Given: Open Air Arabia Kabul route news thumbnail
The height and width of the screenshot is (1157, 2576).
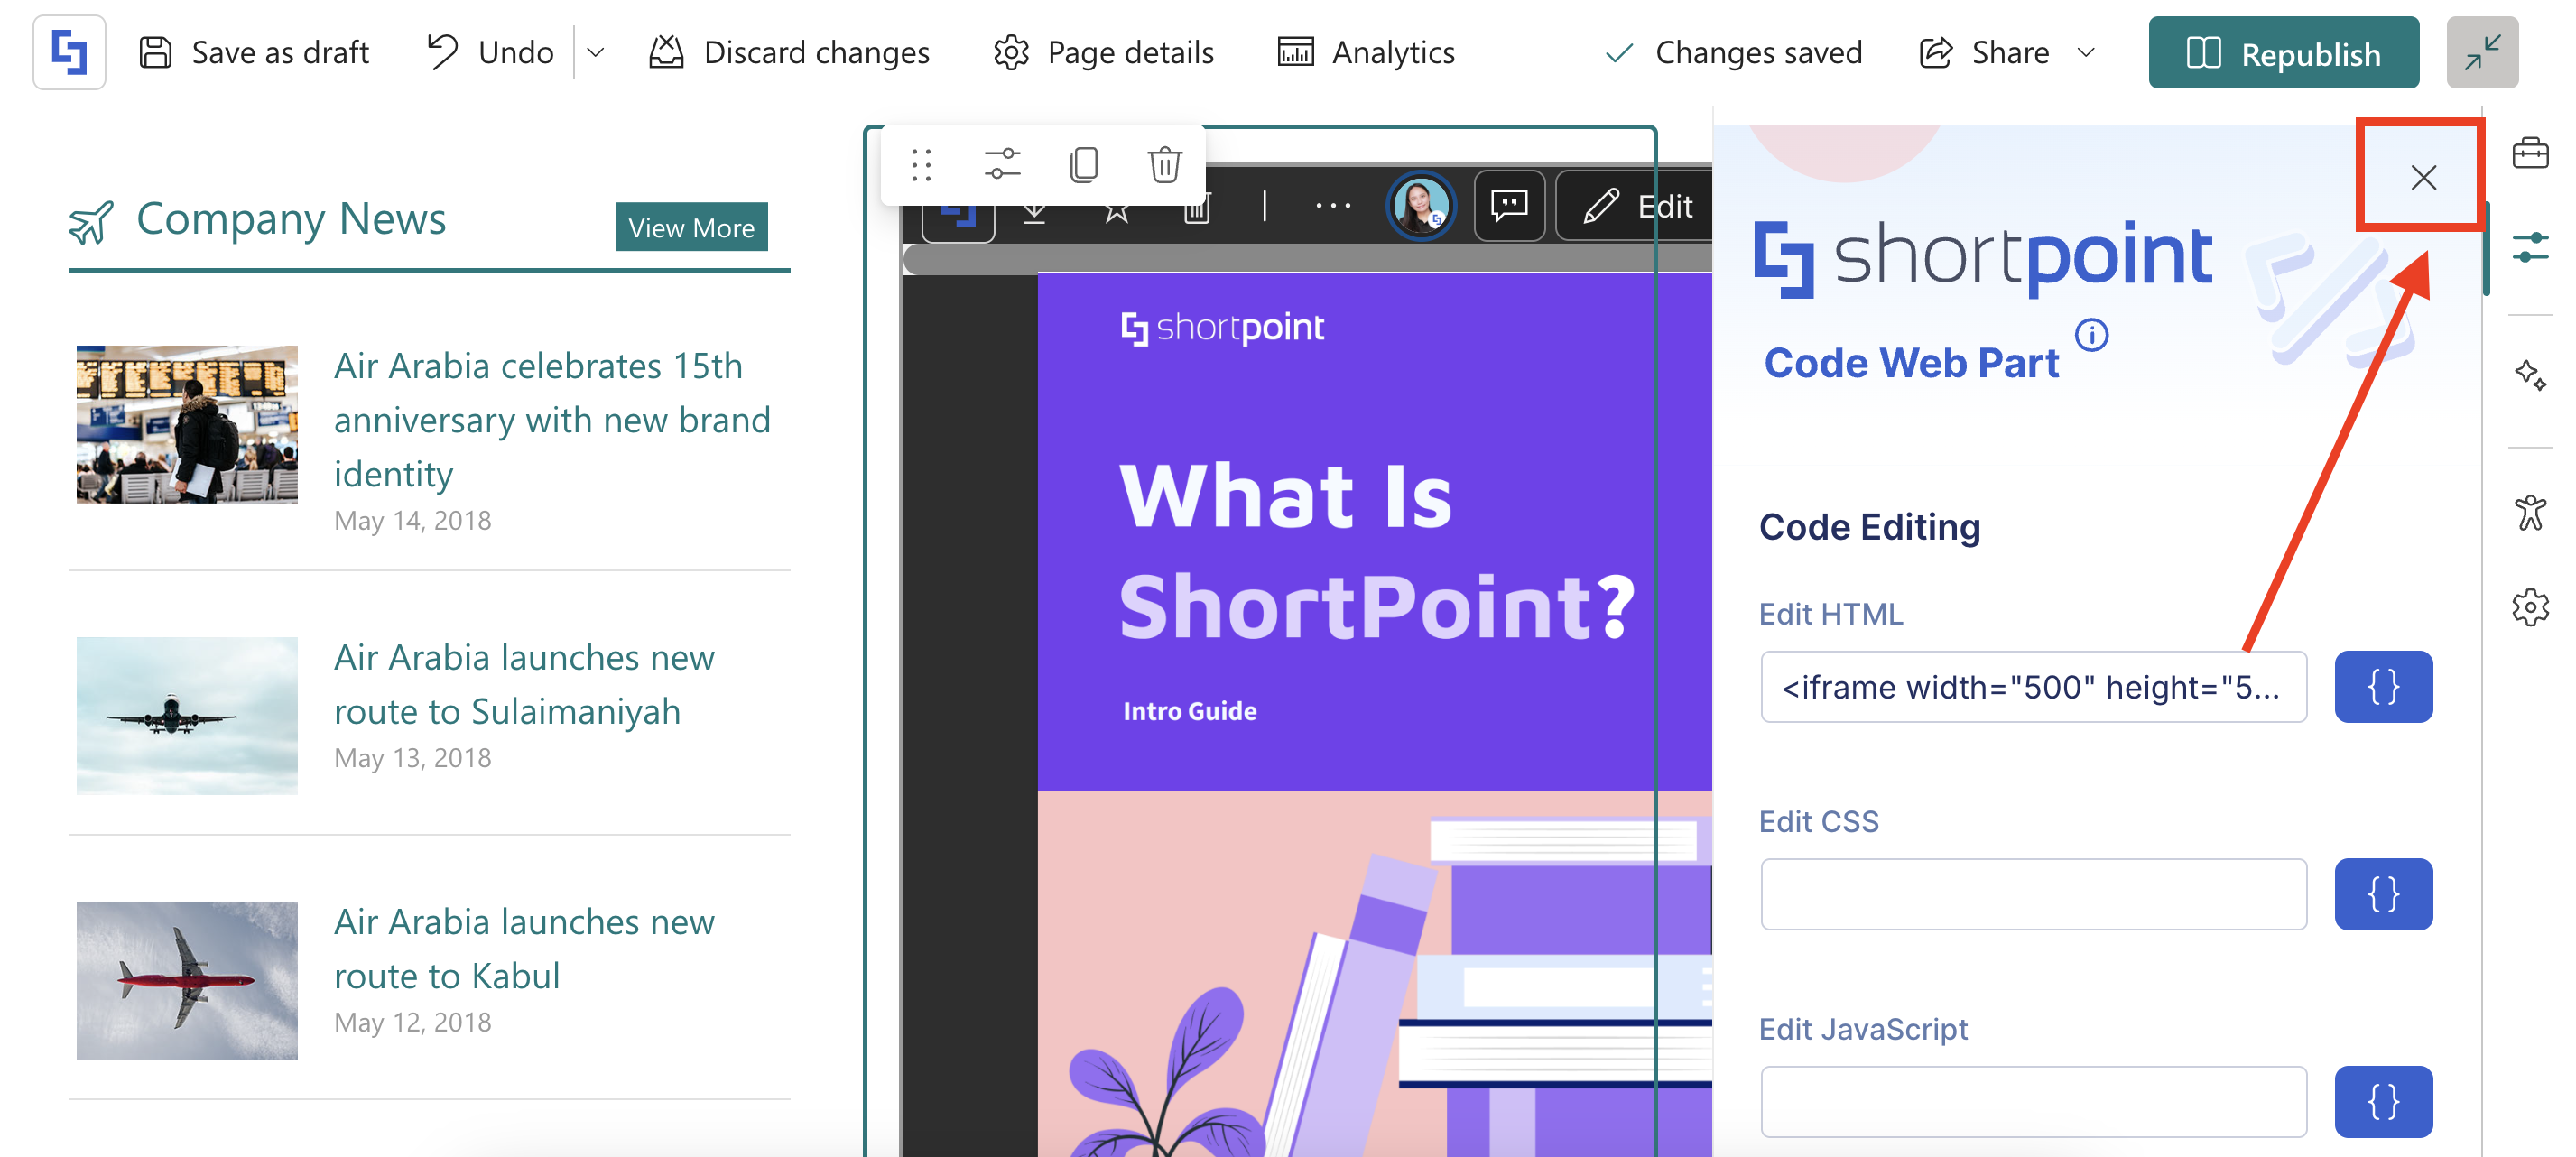Looking at the screenshot, I should 187,980.
